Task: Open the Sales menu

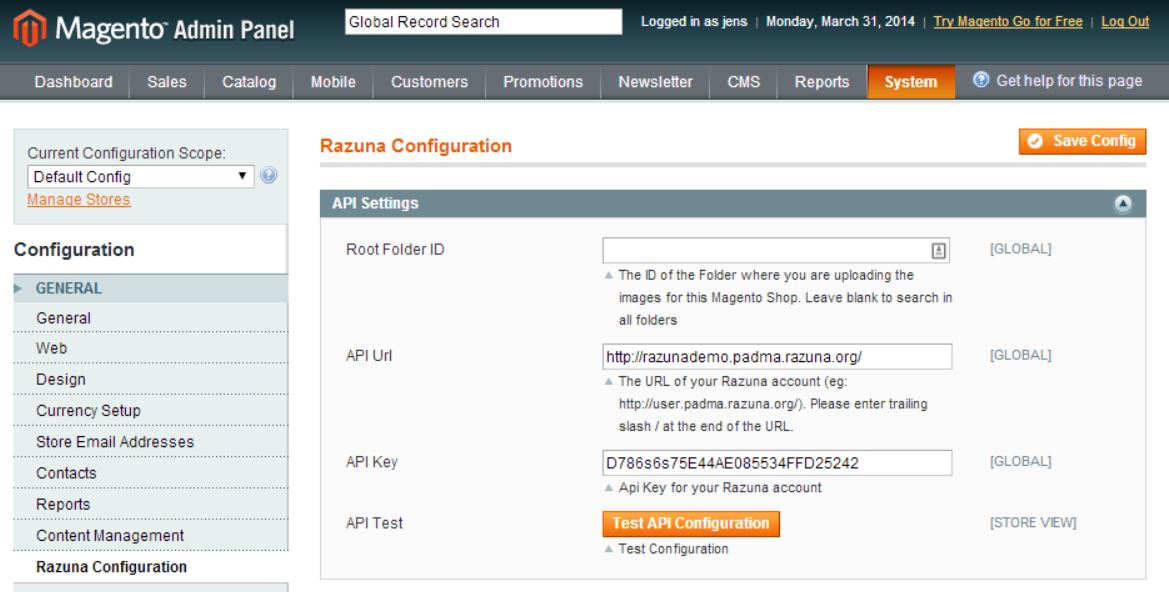Action: [x=166, y=82]
